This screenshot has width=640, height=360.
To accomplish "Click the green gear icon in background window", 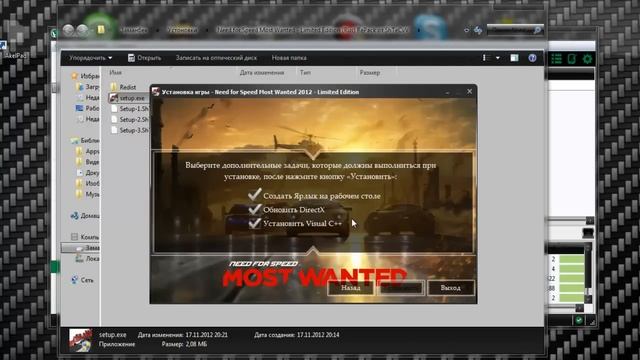I will tap(587, 59).
